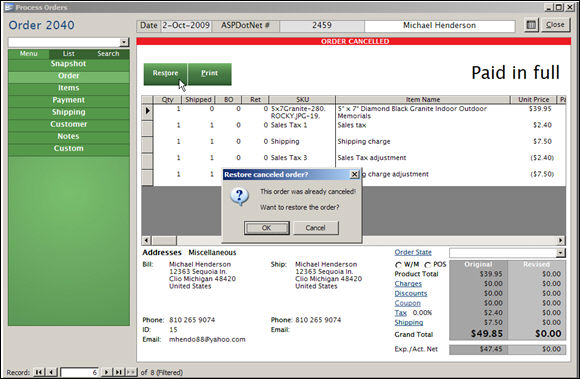
Task: Advance to next record arrow
Action: (x=107, y=372)
